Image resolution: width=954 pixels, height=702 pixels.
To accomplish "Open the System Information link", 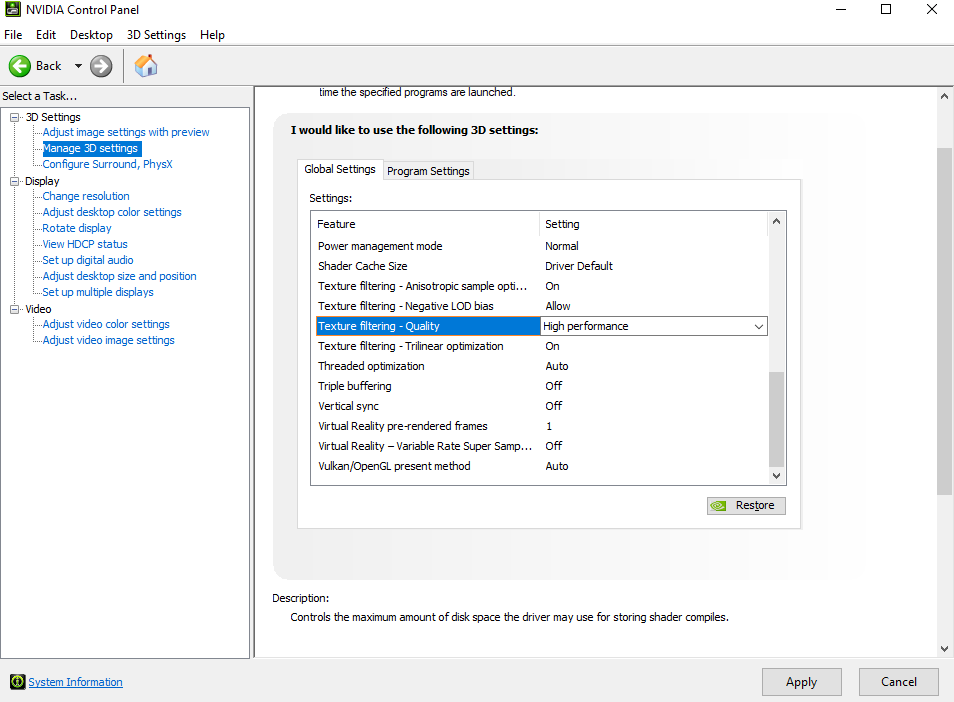I will coord(75,682).
